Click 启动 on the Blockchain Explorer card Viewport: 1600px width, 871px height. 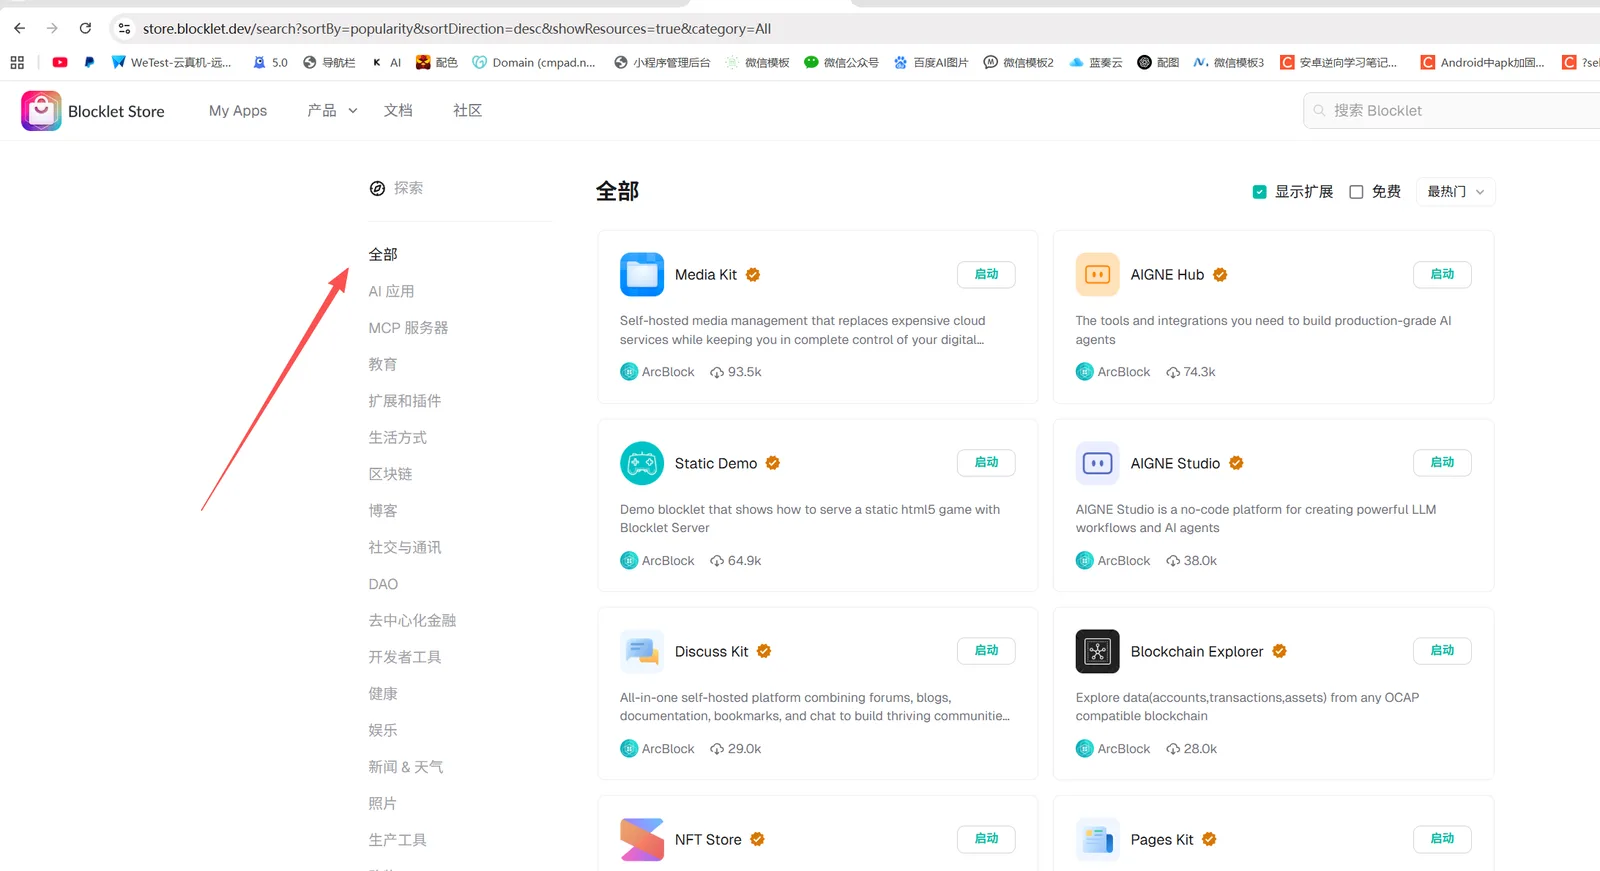pyautogui.click(x=1442, y=651)
